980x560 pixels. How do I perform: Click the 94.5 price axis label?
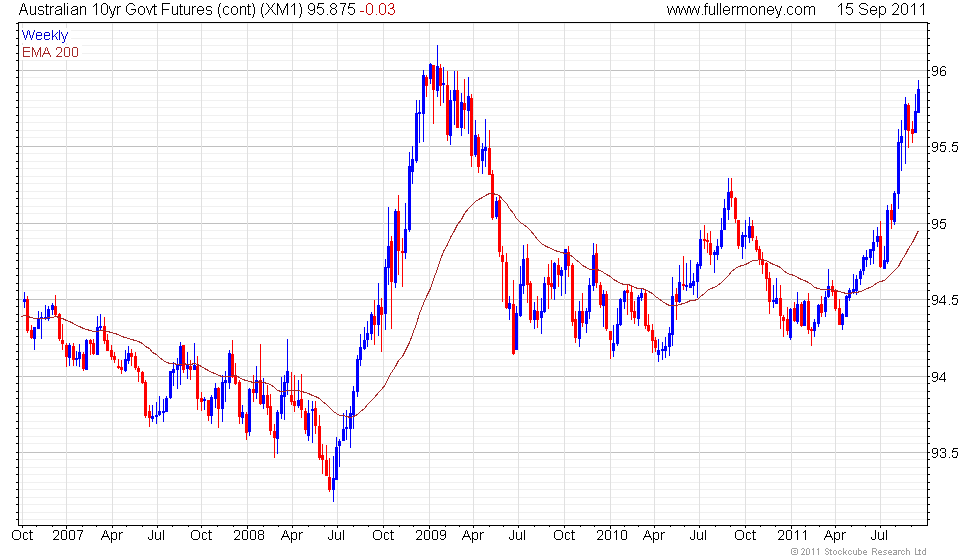click(944, 301)
